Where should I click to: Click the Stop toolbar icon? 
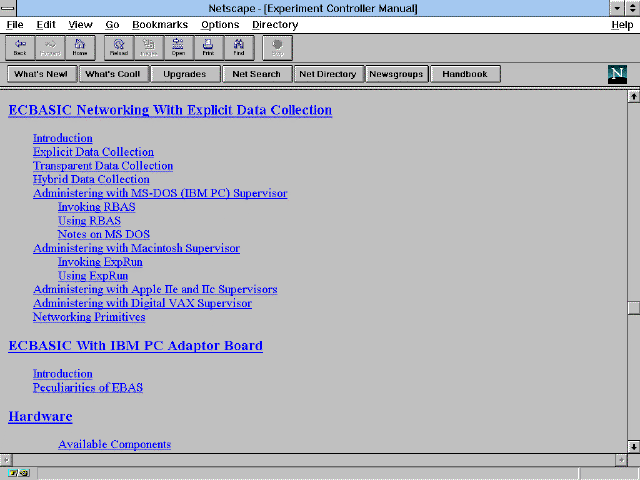[278, 48]
